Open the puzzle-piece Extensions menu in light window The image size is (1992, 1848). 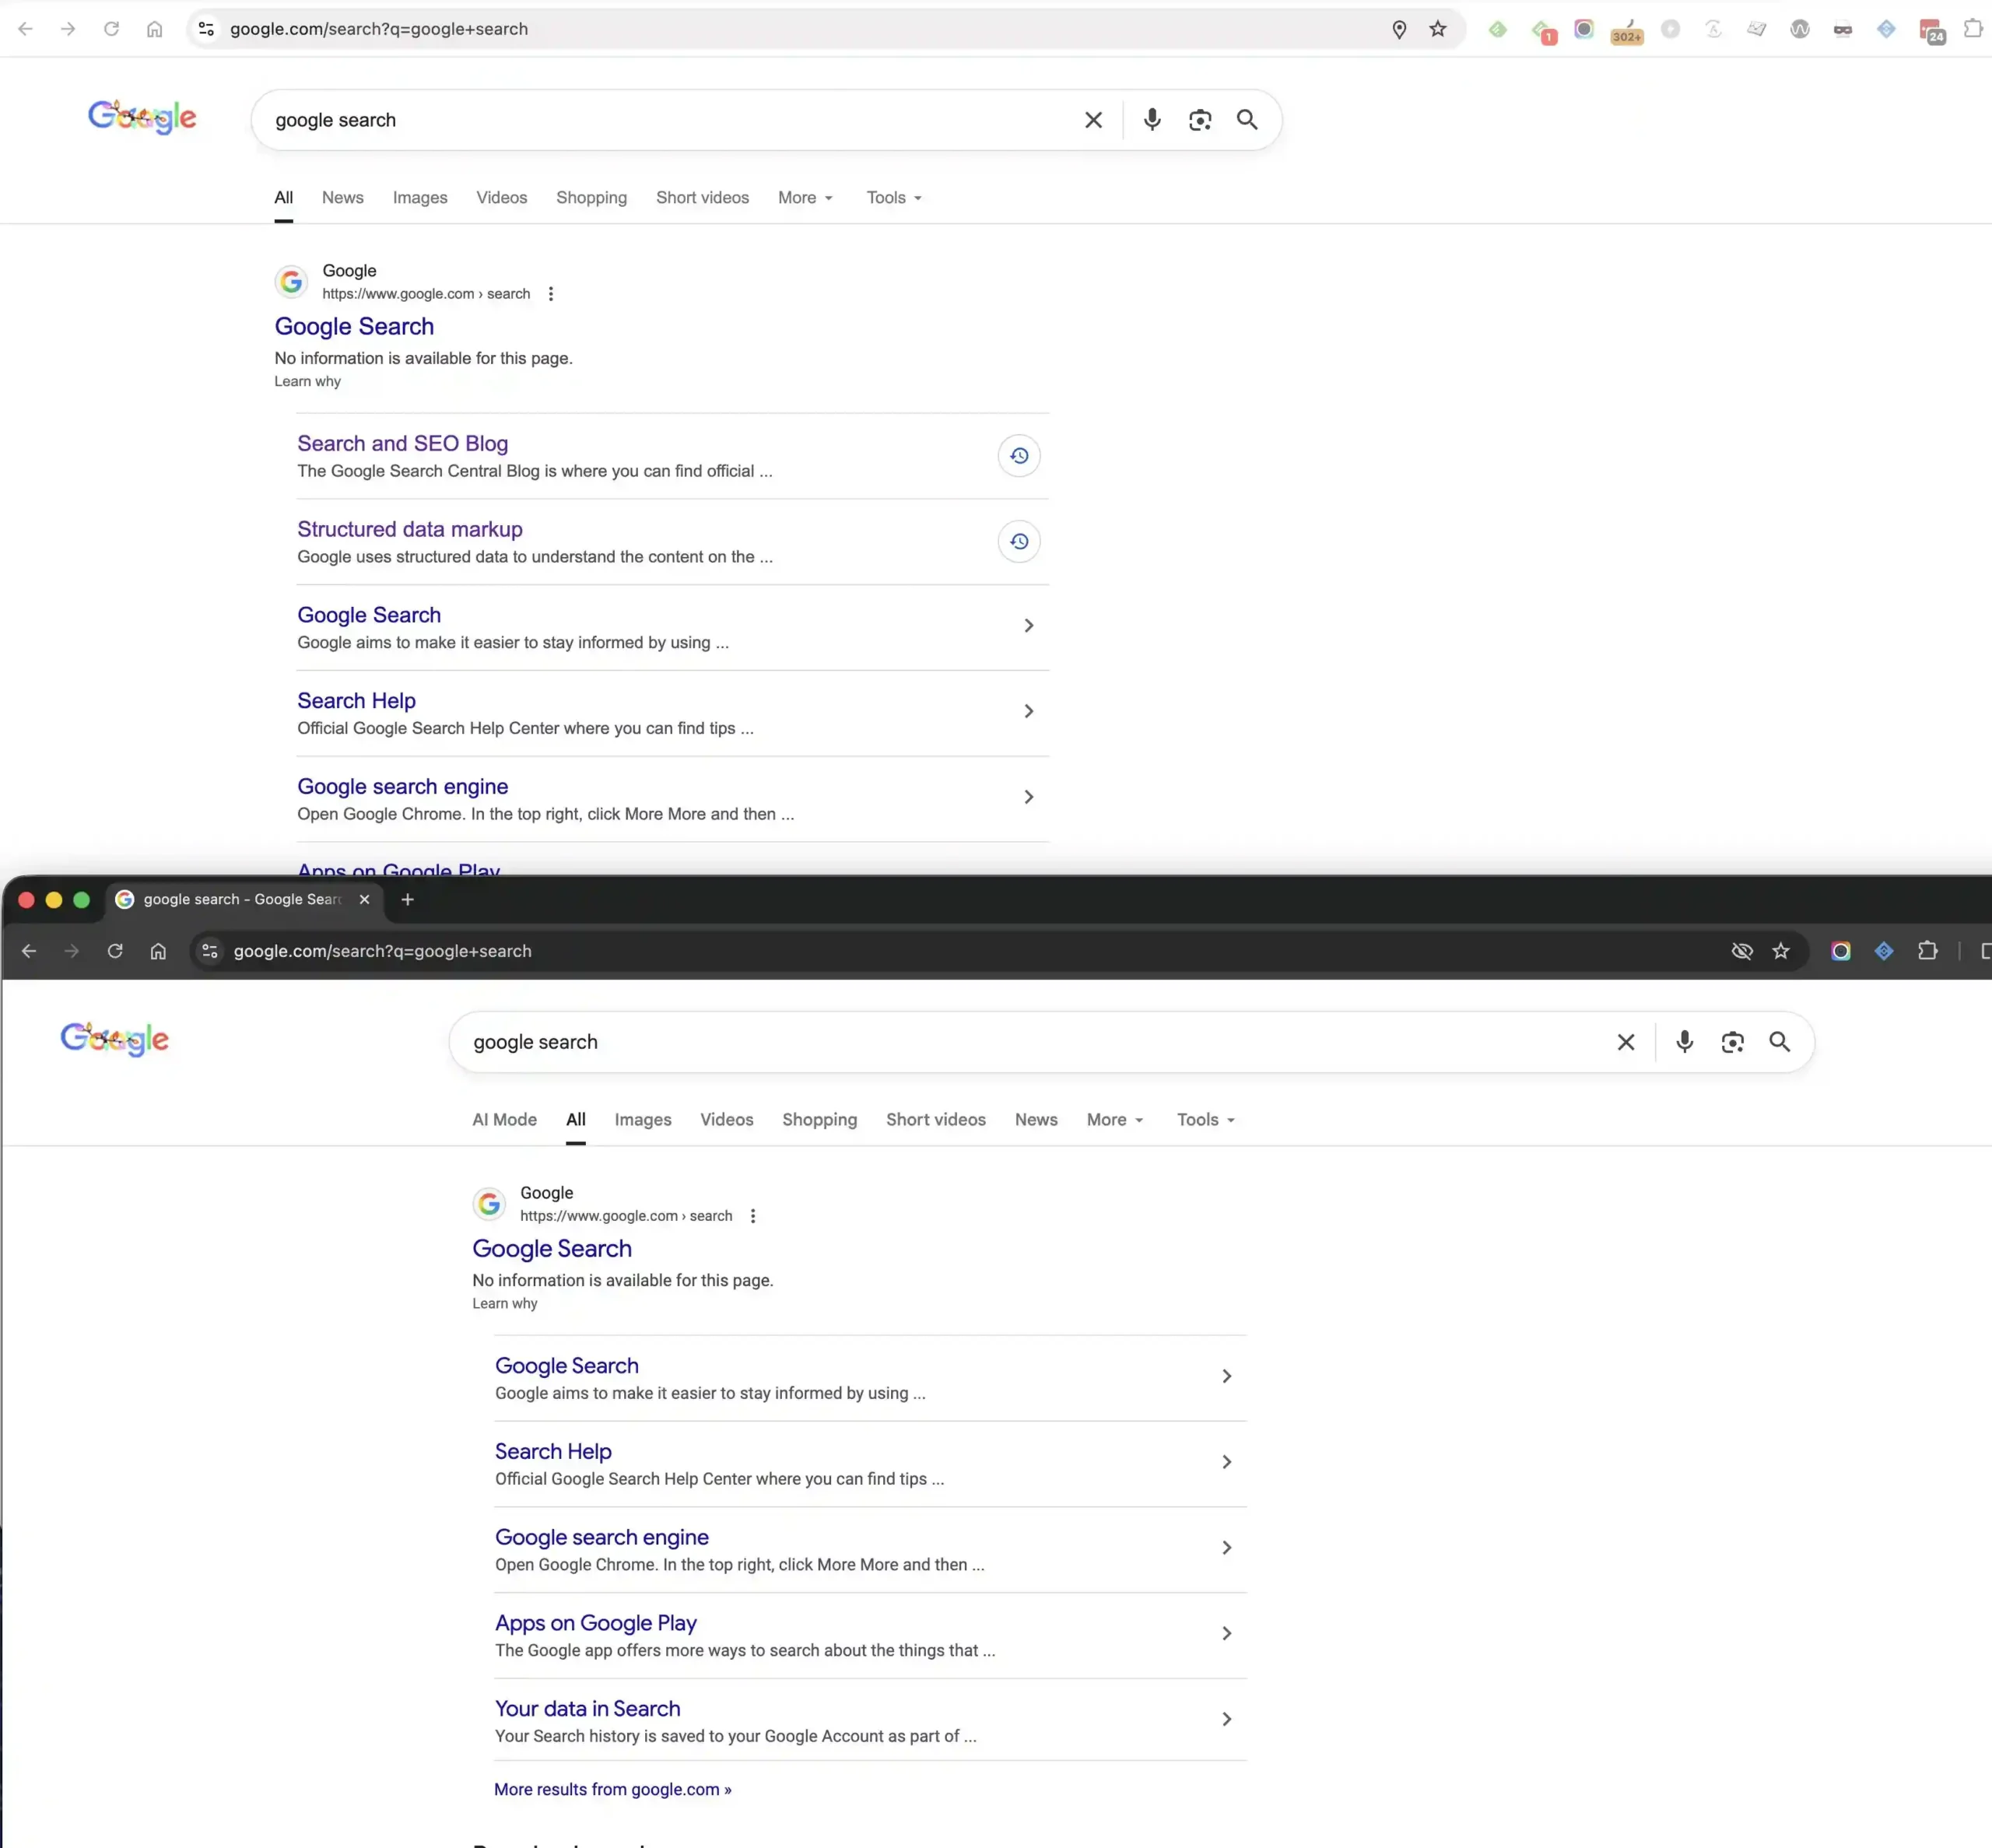(1972, 29)
